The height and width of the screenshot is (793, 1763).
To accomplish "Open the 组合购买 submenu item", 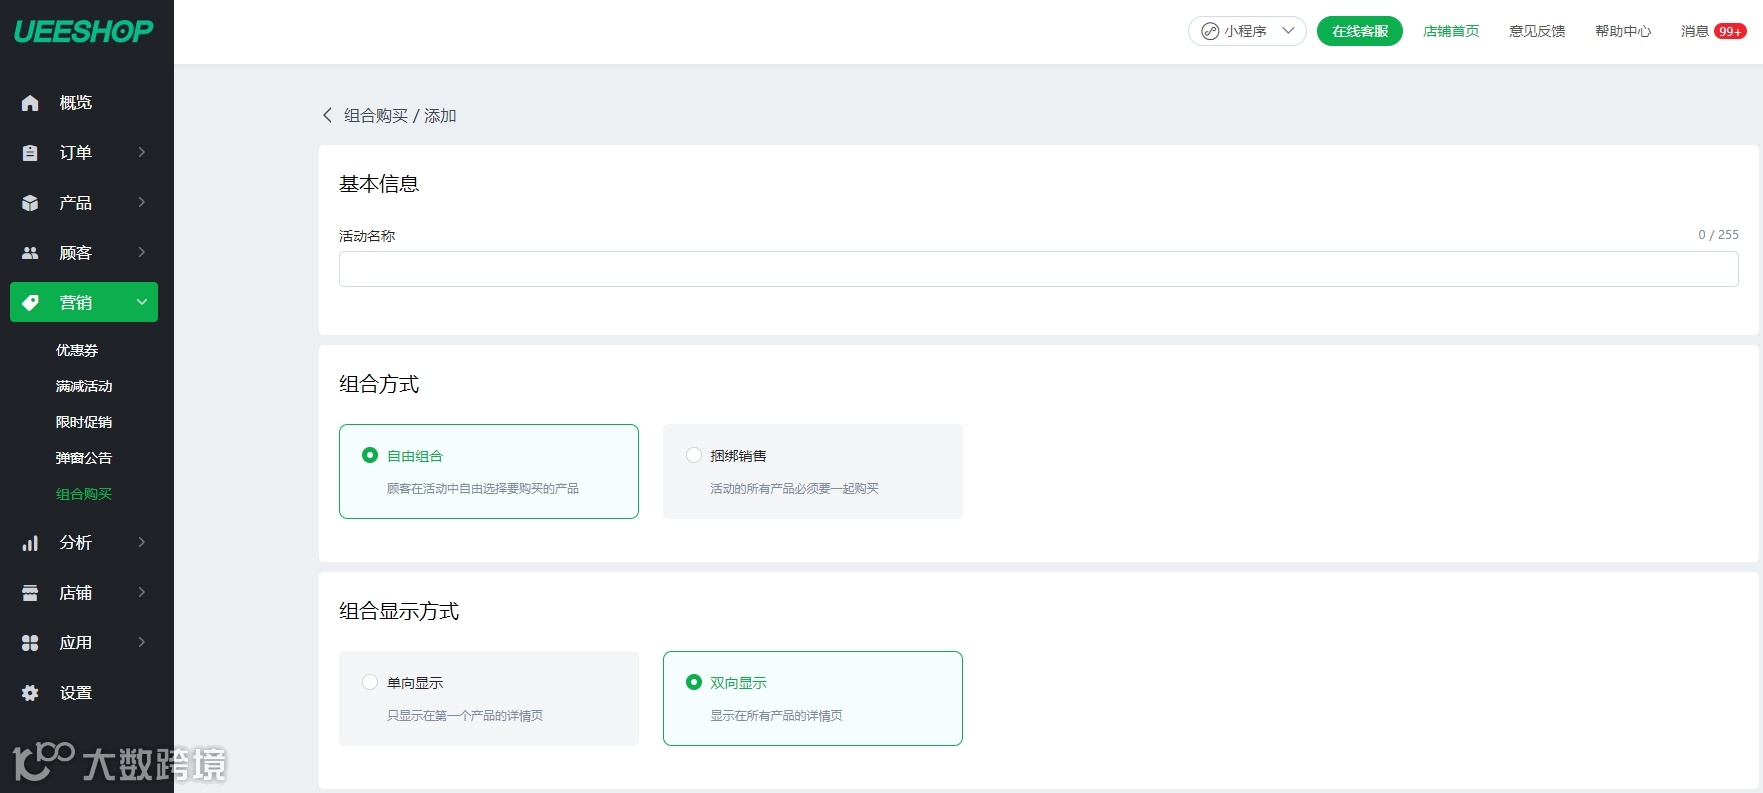I will point(84,494).
